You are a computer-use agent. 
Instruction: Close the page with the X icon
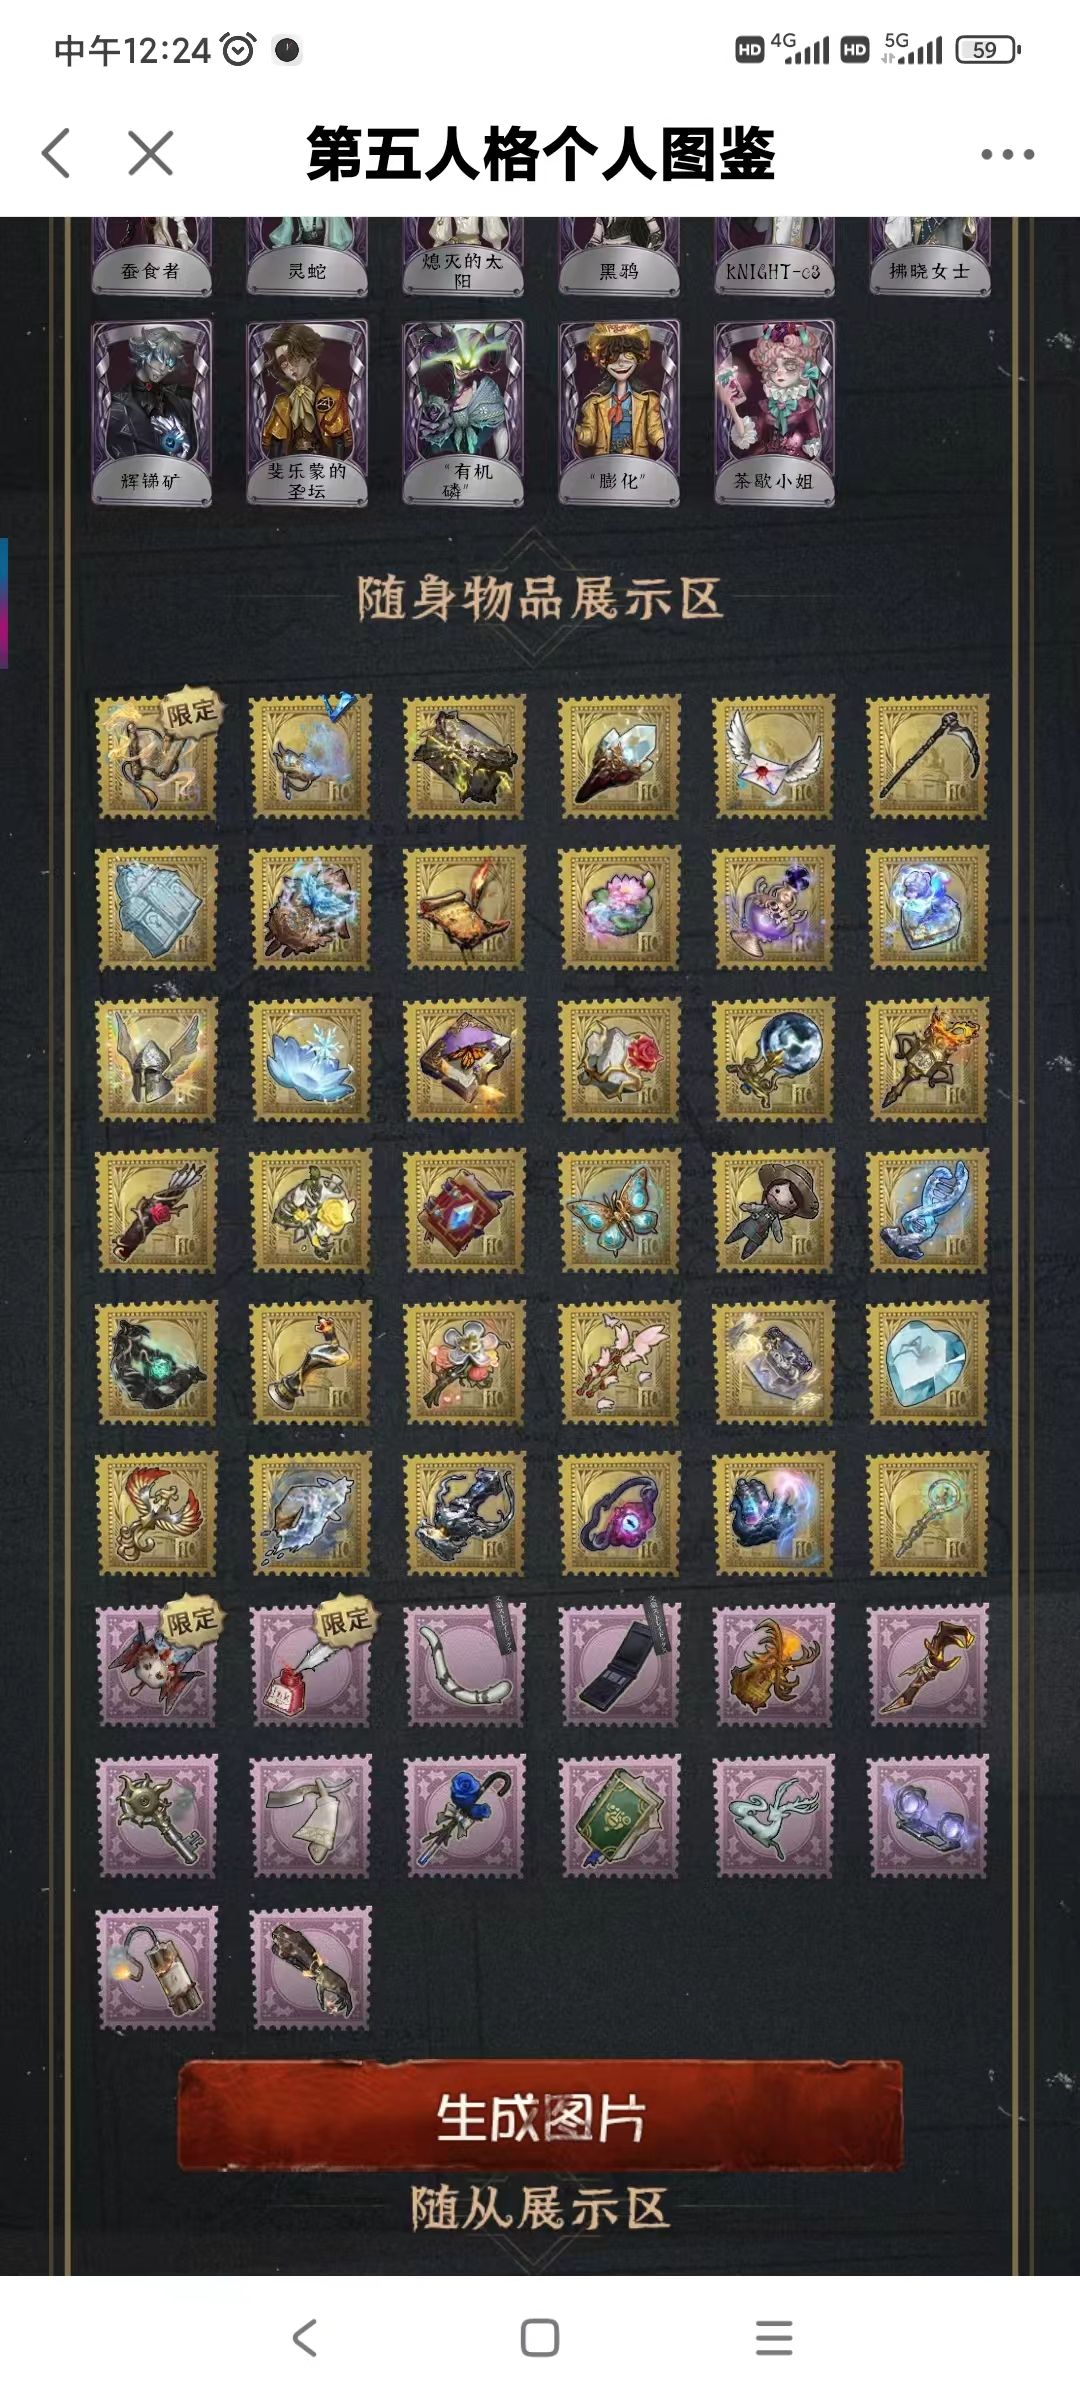pyautogui.click(x=151, y=154)
